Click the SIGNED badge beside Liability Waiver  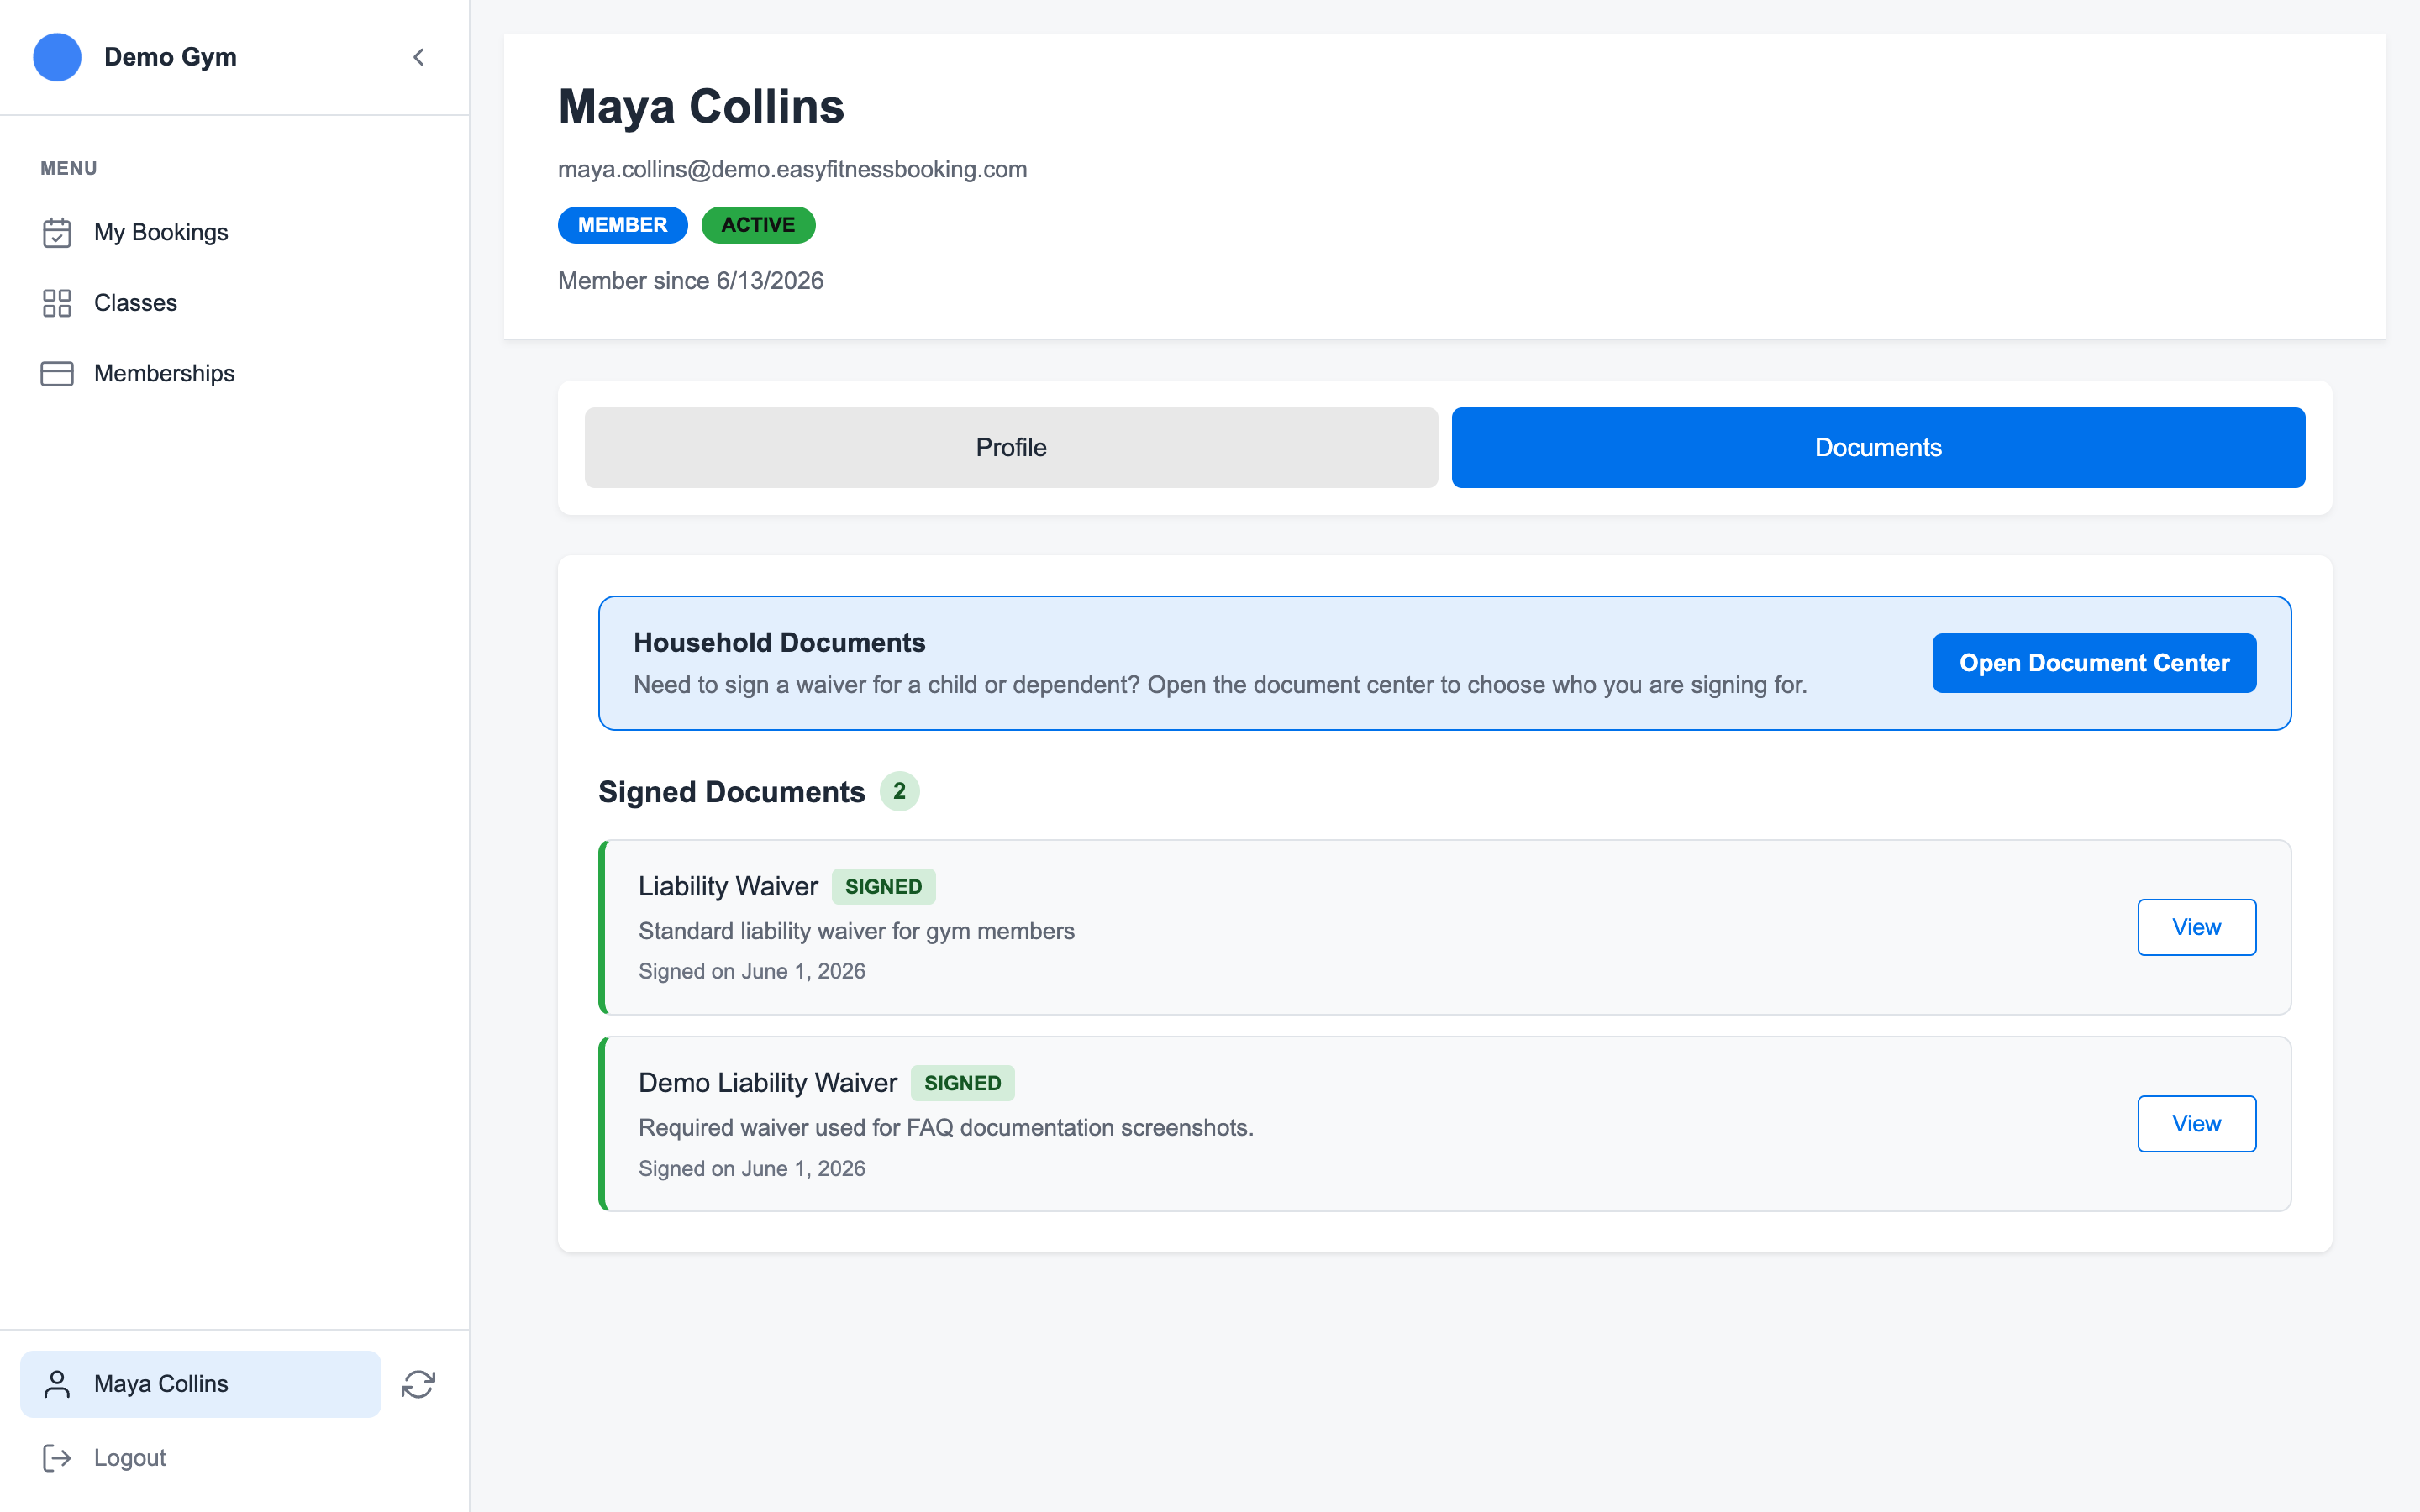(883, 887)
